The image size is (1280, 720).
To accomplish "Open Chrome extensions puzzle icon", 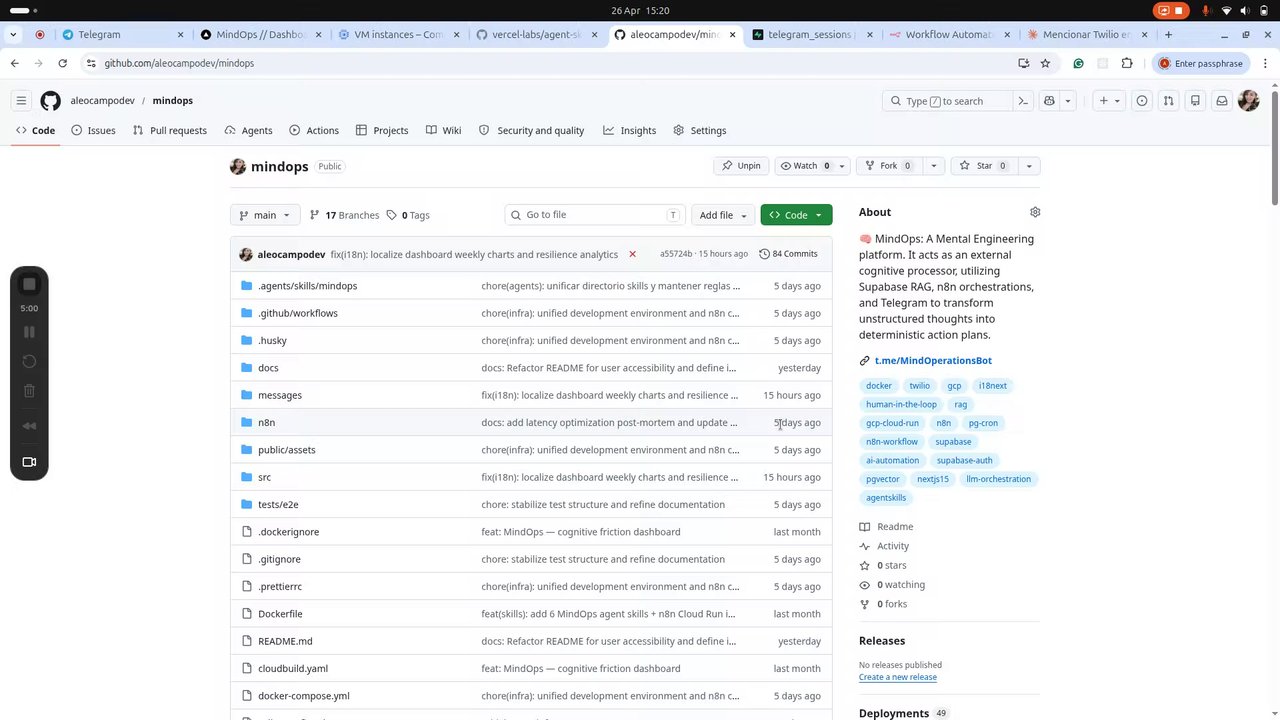I will [x=1127, y=63].
